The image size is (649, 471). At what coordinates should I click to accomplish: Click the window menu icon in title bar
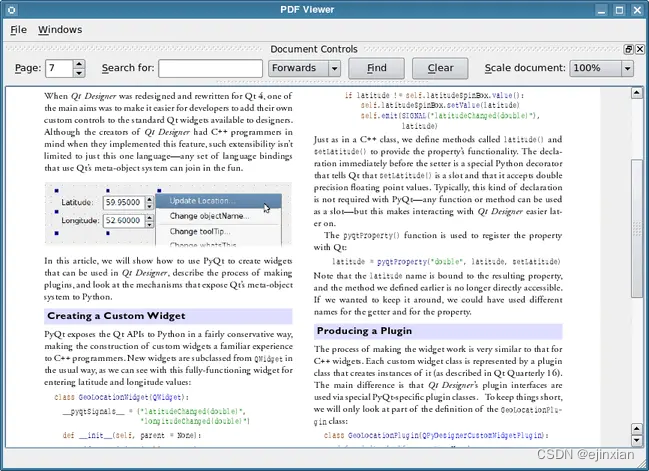point(12,10)
